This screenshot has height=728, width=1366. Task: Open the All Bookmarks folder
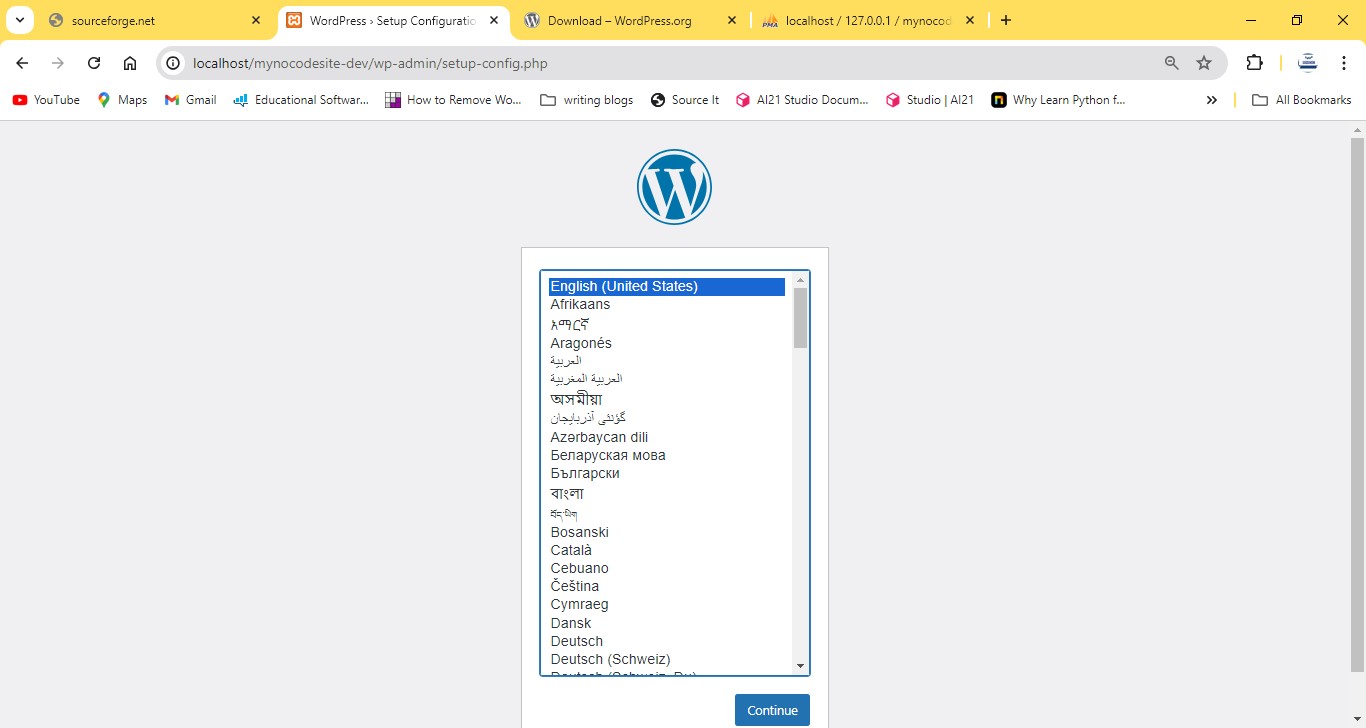coord(1302,100)
